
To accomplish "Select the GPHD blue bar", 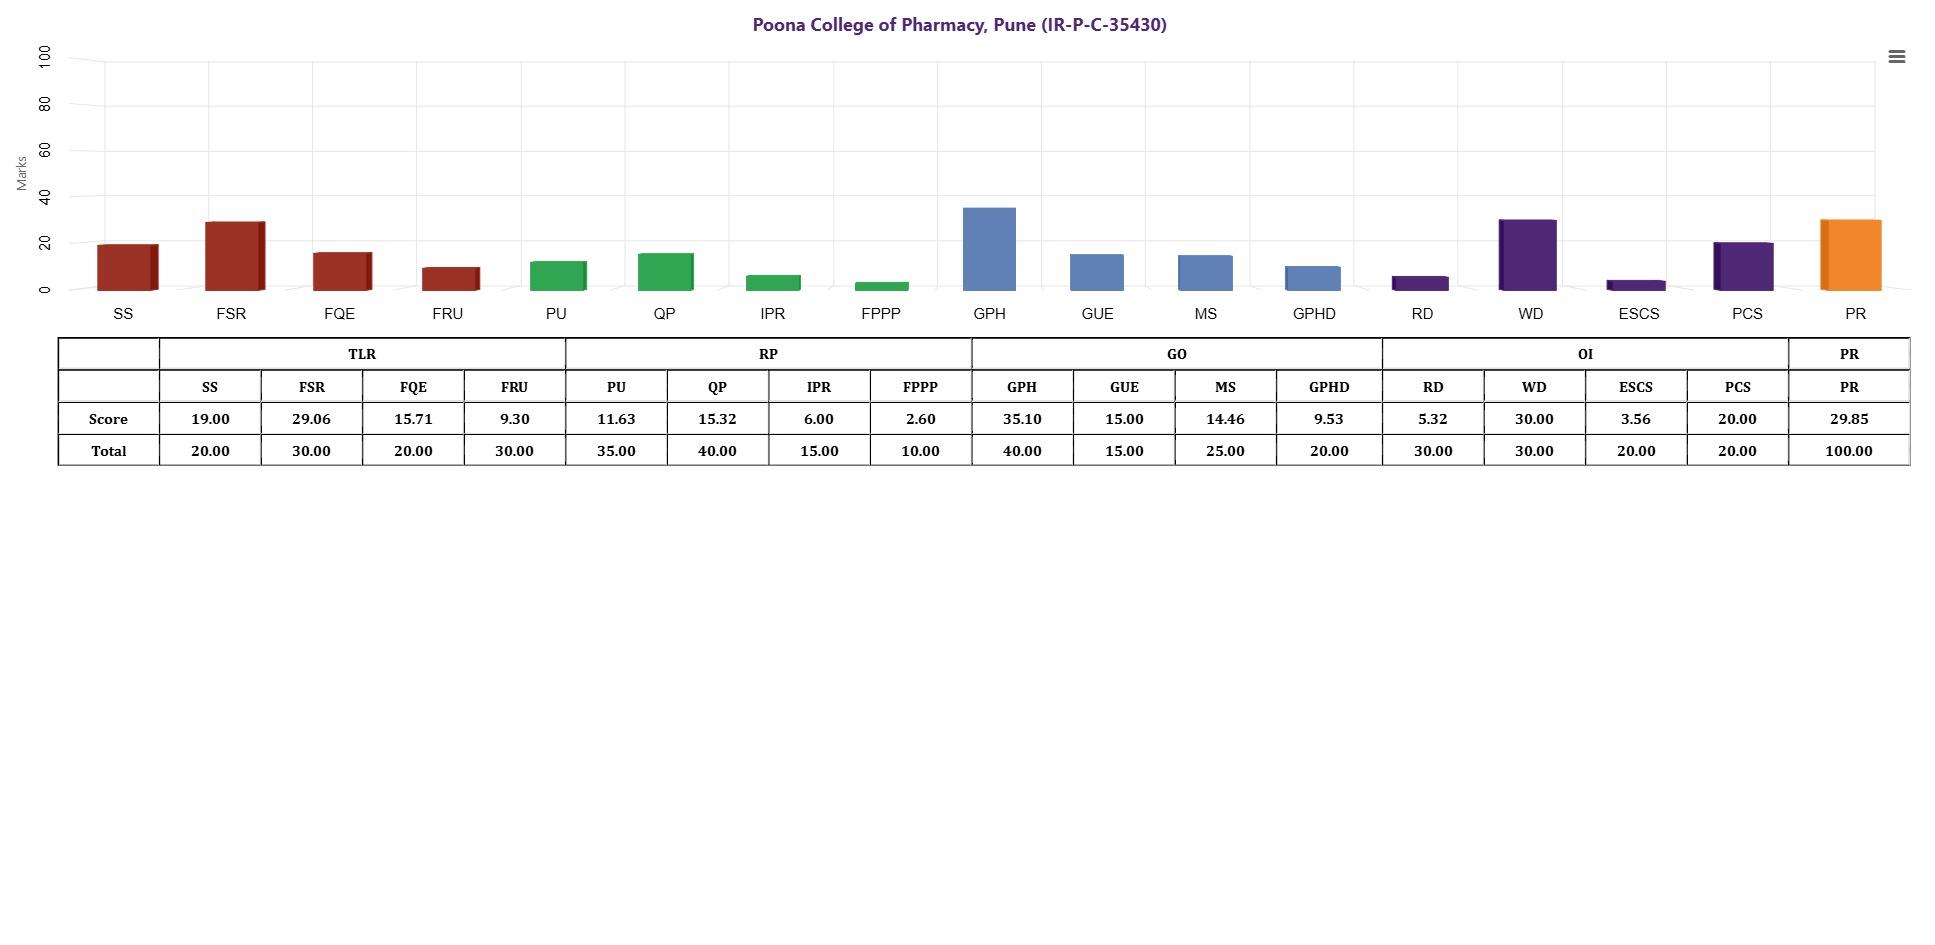I will point(1313,278).
